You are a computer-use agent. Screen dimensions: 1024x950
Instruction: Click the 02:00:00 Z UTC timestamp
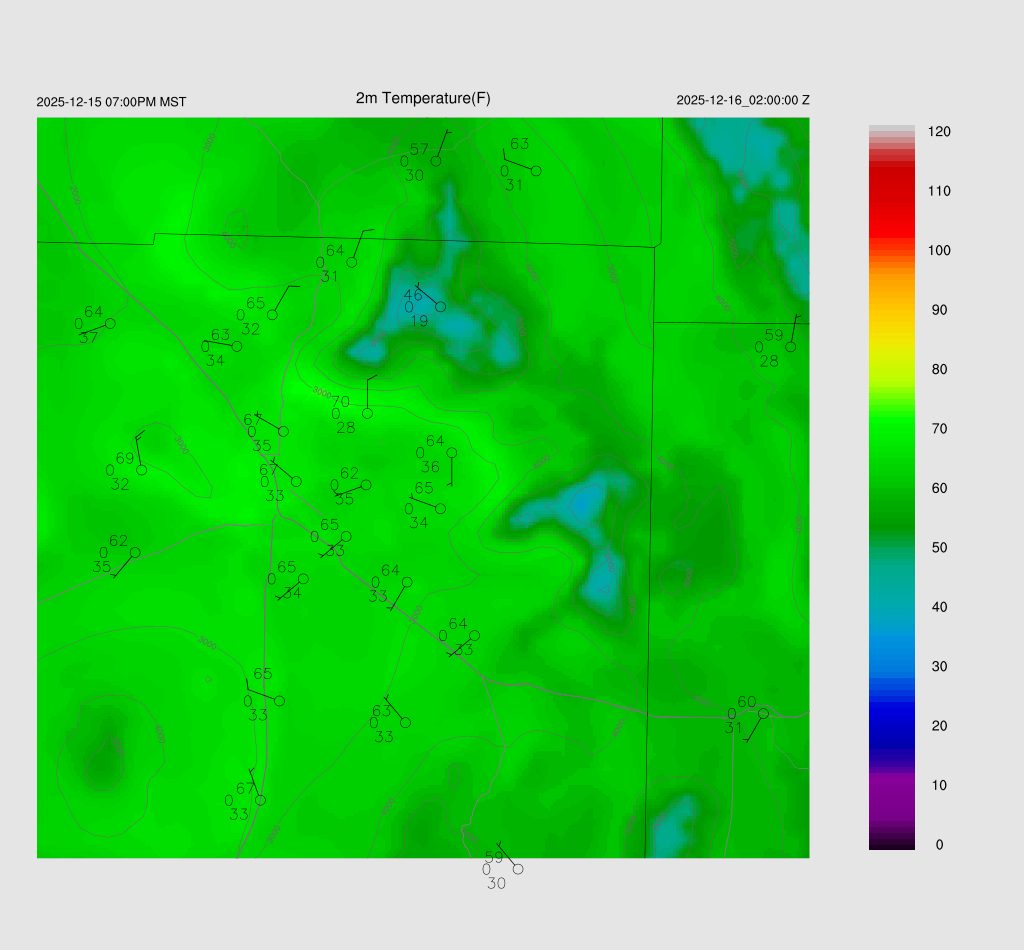click(x=743, y=100)
